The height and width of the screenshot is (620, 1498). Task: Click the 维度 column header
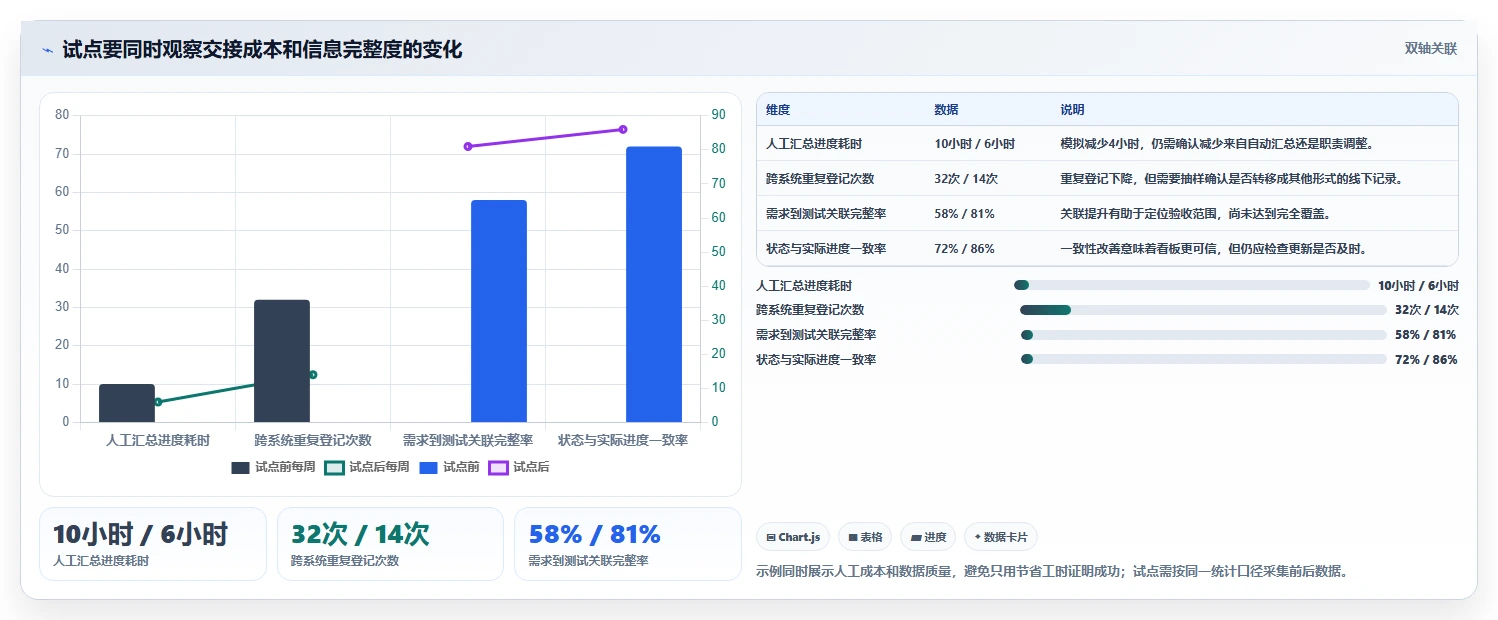[778, 110]
